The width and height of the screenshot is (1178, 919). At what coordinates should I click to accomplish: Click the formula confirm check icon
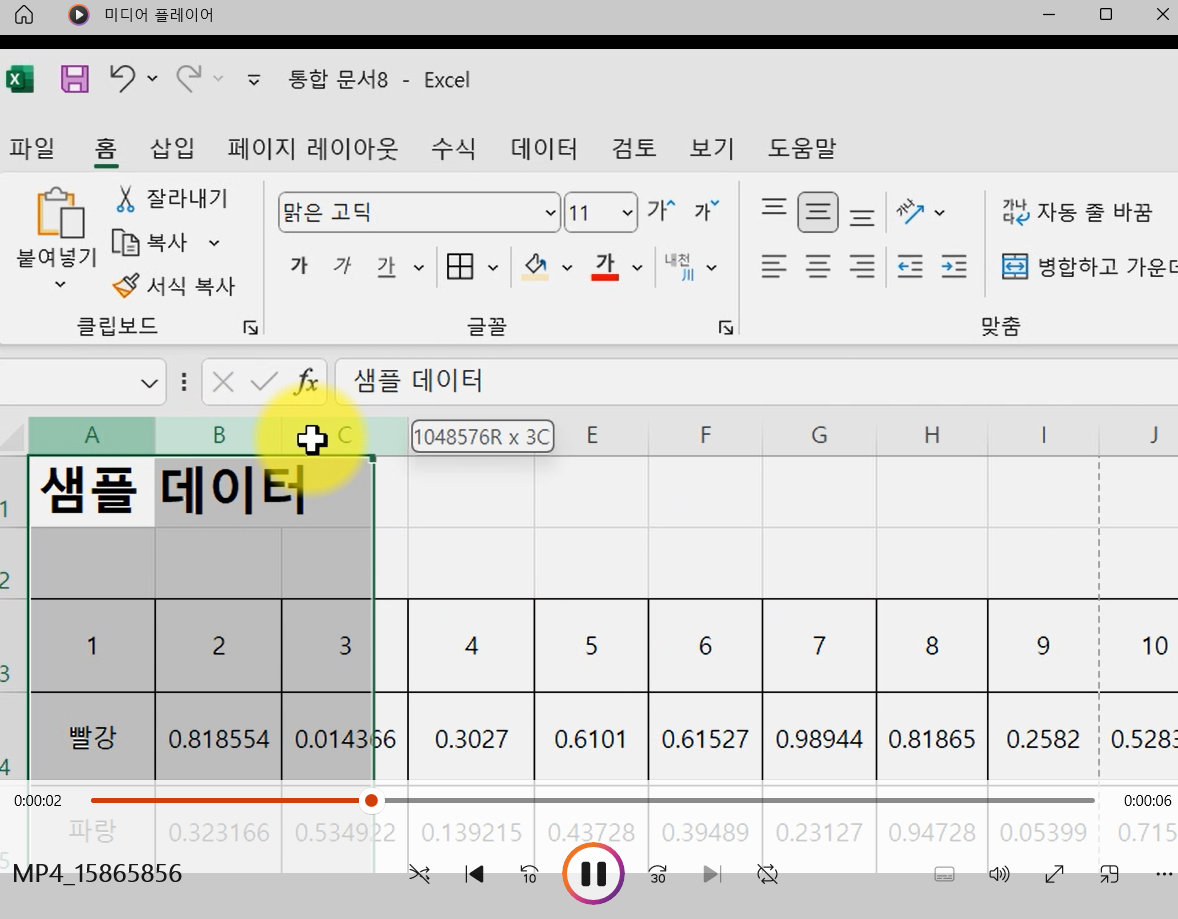click(x=264, y=382)
